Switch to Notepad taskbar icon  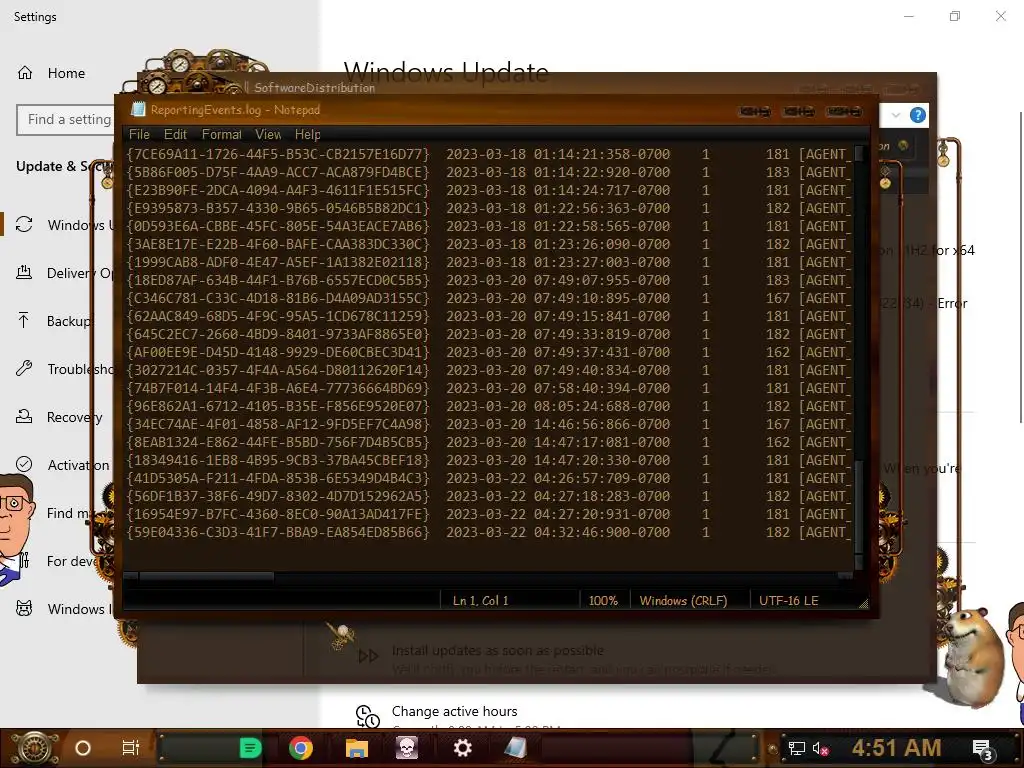click(x=515, y=748)
